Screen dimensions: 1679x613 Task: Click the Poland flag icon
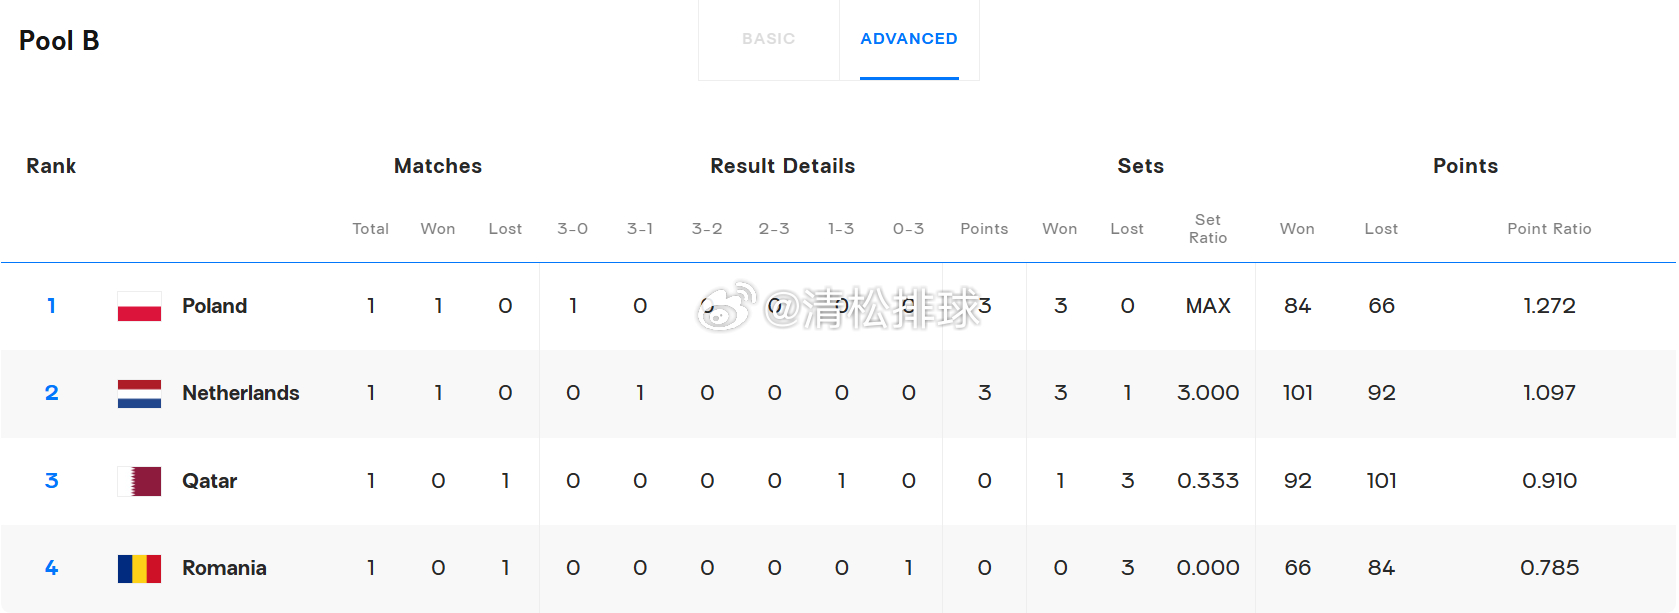coord(139,306)
